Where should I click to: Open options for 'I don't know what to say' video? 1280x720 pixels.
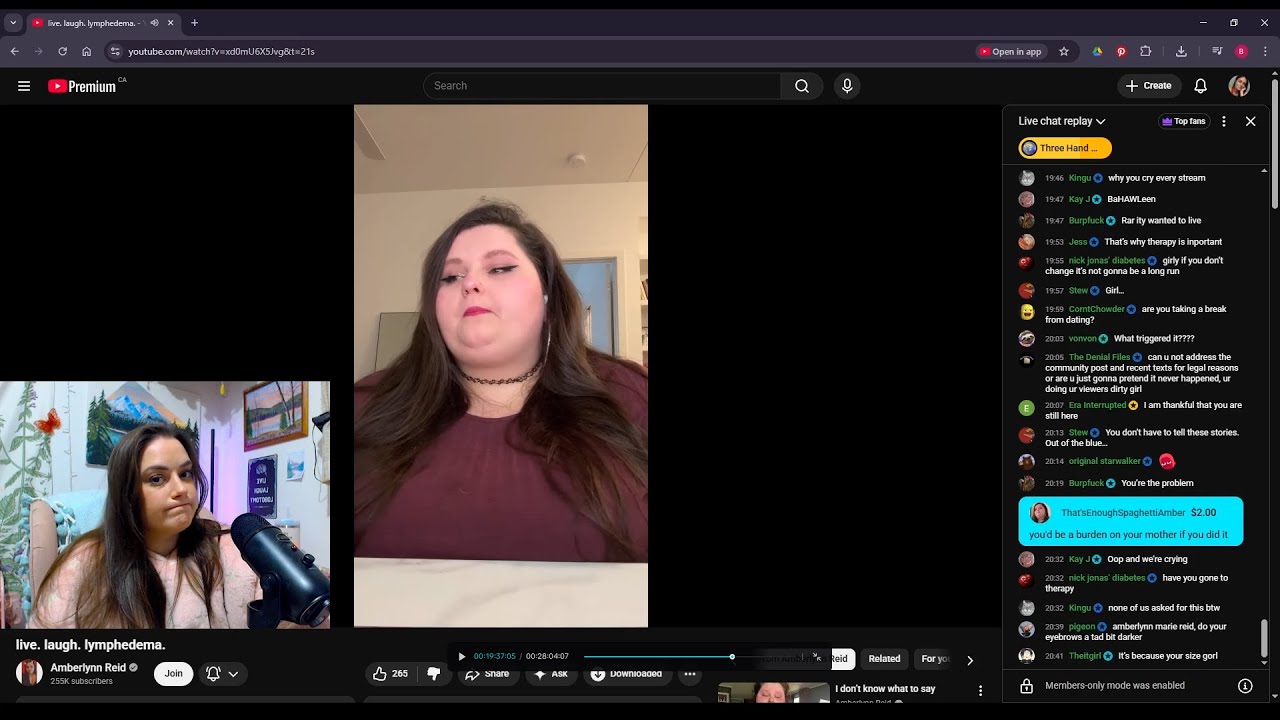[980, 691]
